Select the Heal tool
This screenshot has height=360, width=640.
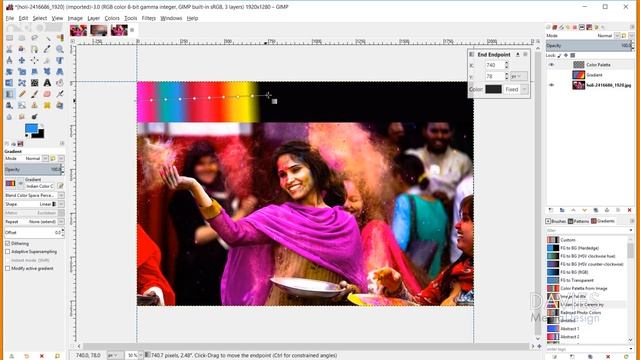coord(47,105)
